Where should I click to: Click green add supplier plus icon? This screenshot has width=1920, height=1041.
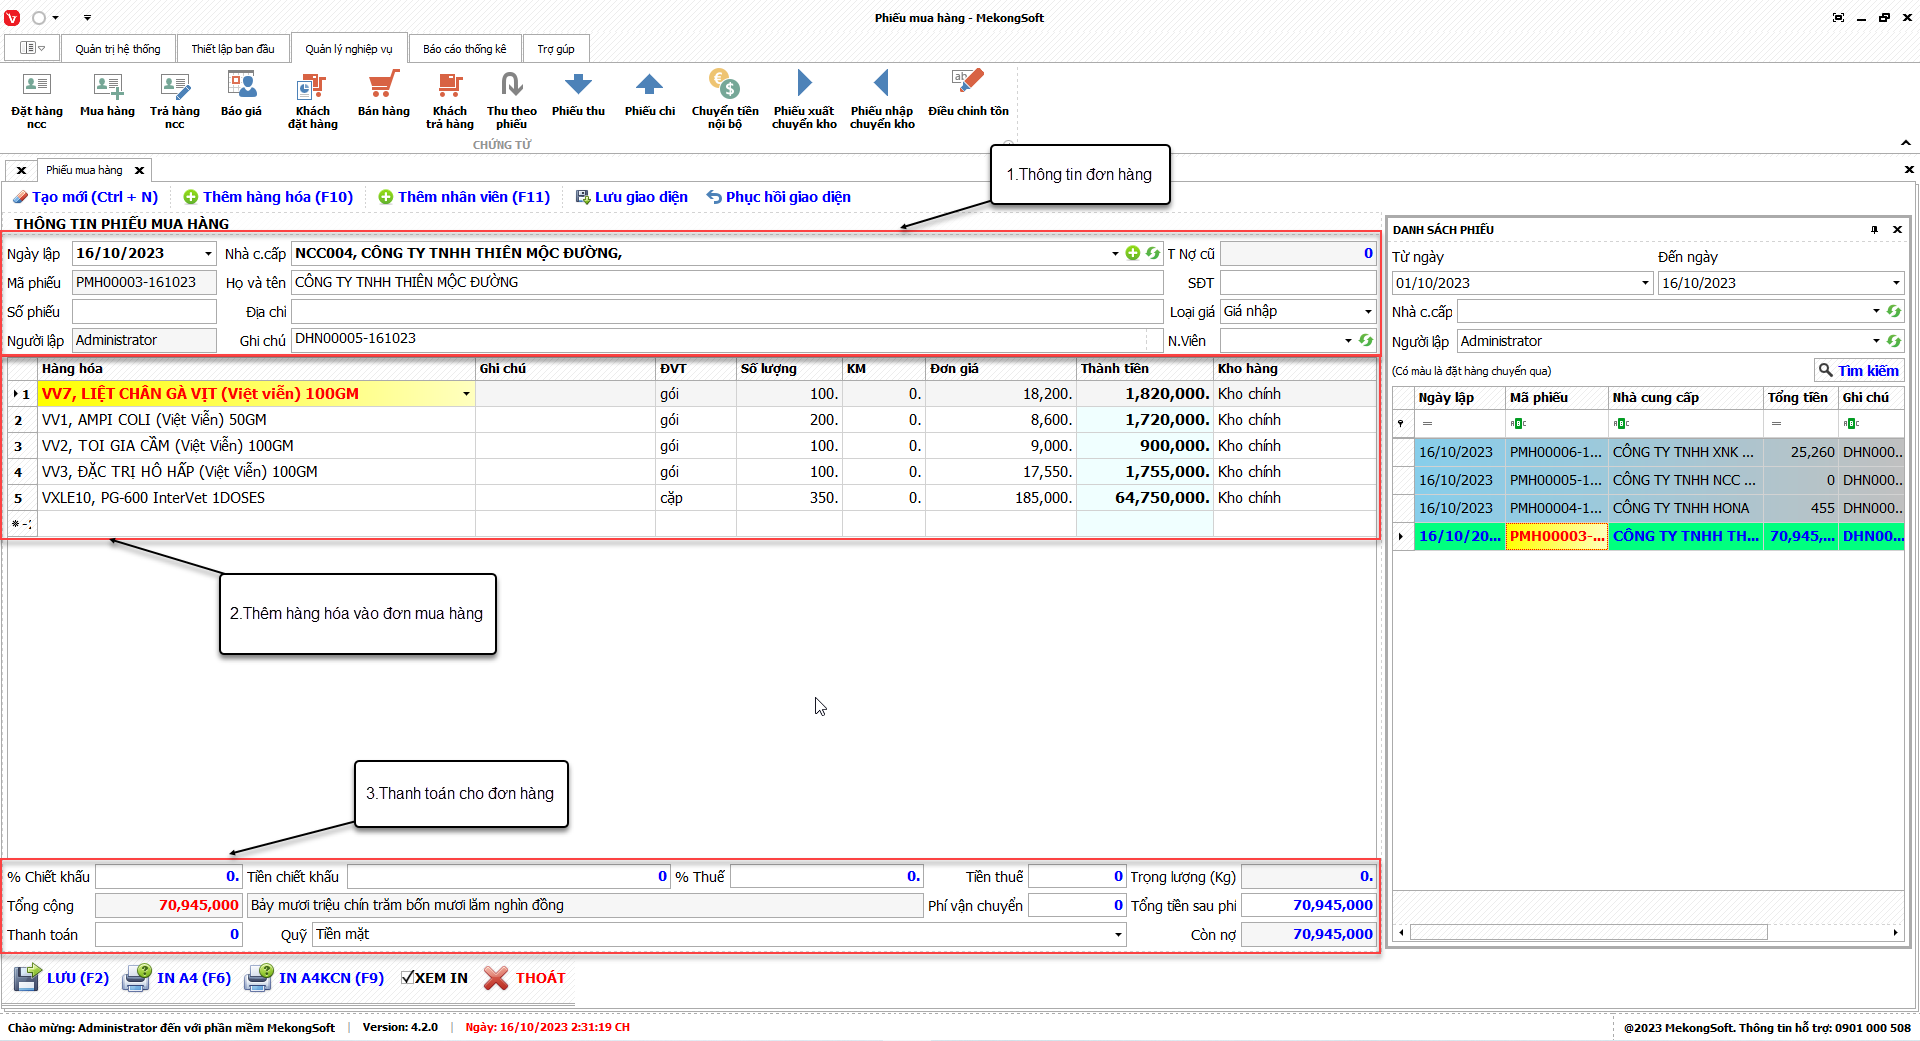(x=1132, y=254)
